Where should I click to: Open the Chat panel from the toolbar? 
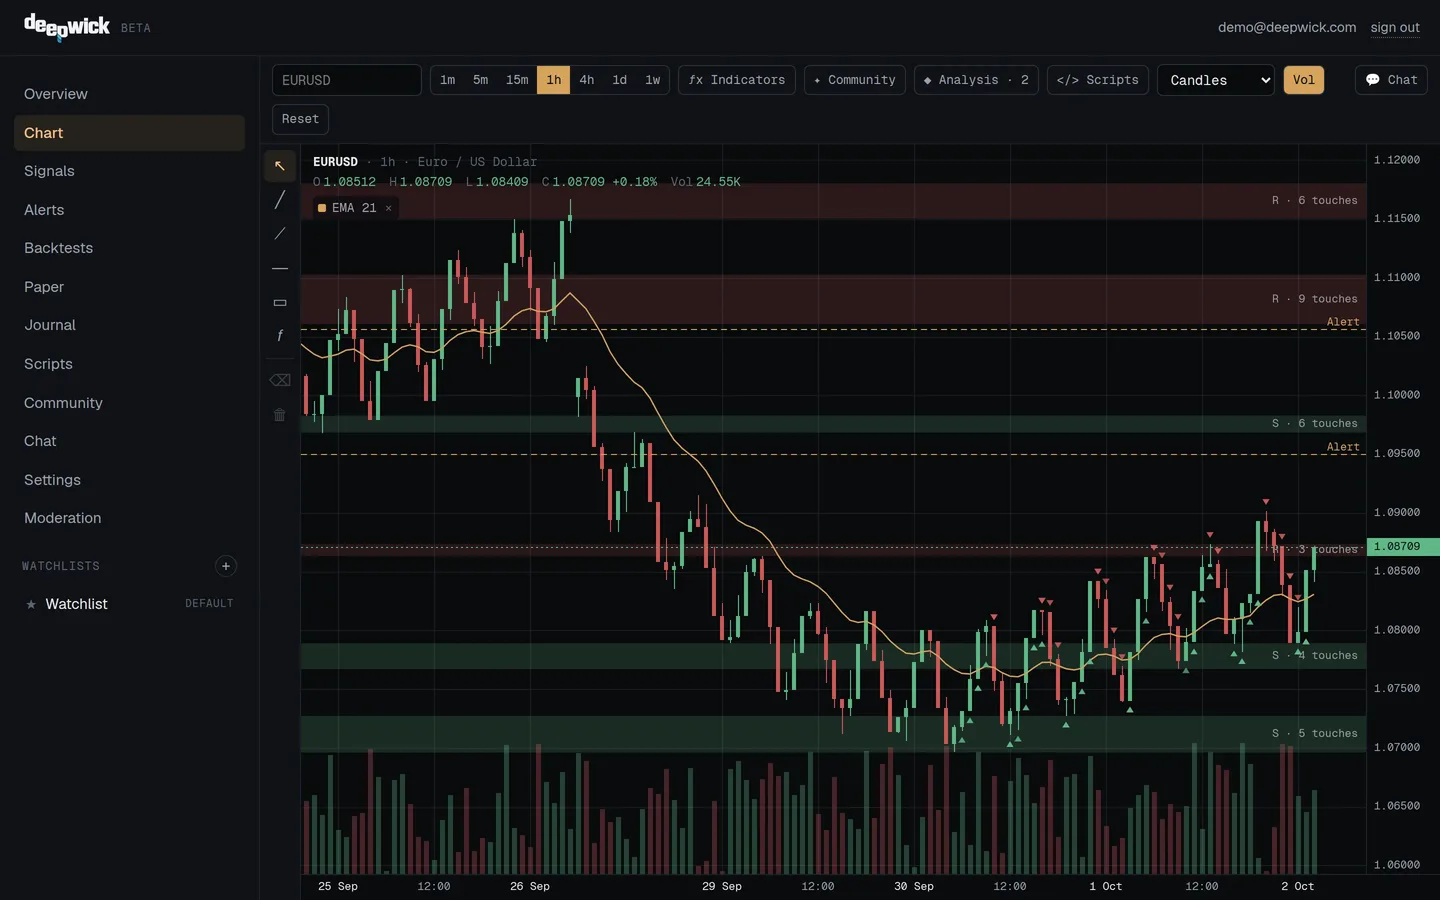pos(1391,80)
